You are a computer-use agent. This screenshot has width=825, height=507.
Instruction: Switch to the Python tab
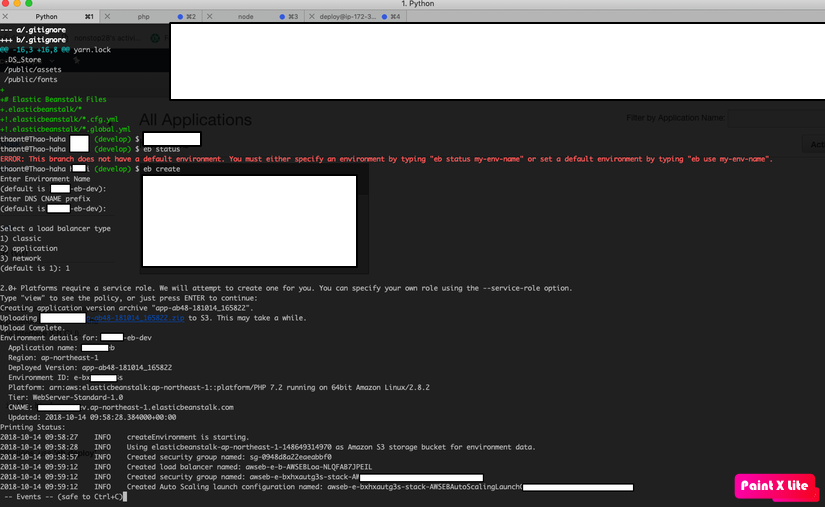pyautogui.click(x=46, y=17)
